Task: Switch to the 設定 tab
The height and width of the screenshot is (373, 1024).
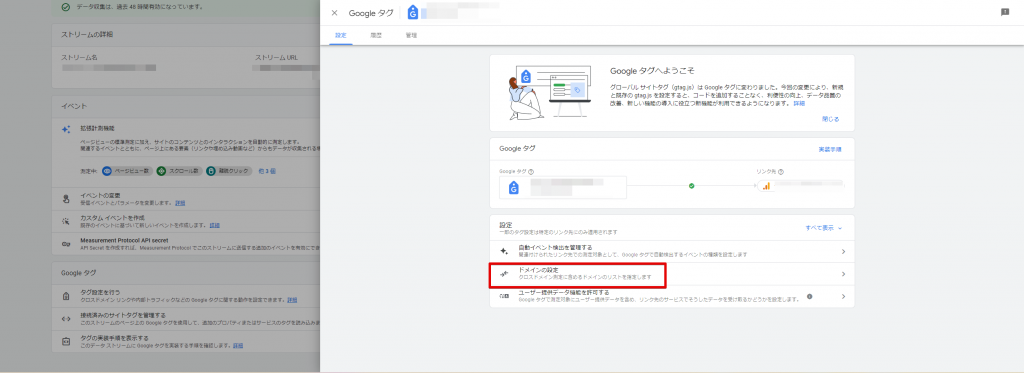Action: point(341,35)
